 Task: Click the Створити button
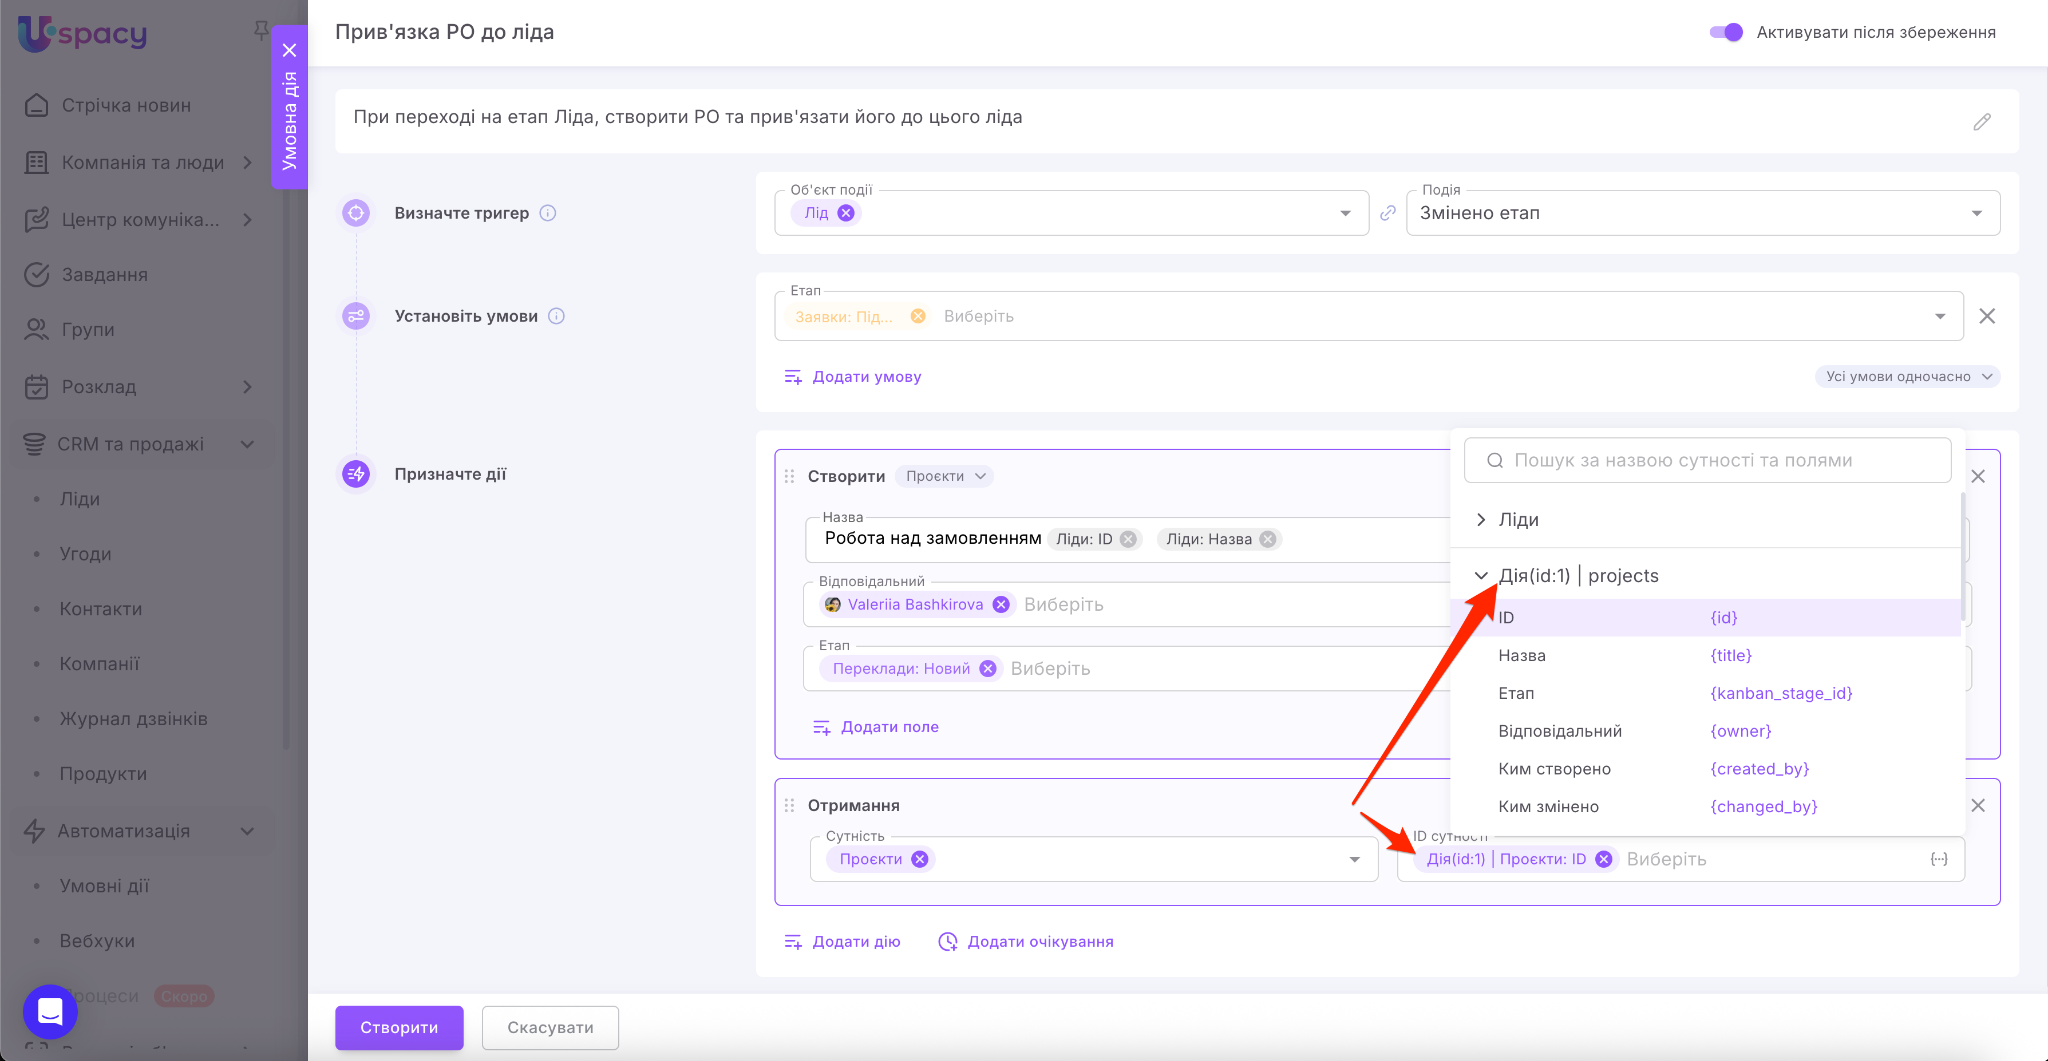(x=399, y=1028)
